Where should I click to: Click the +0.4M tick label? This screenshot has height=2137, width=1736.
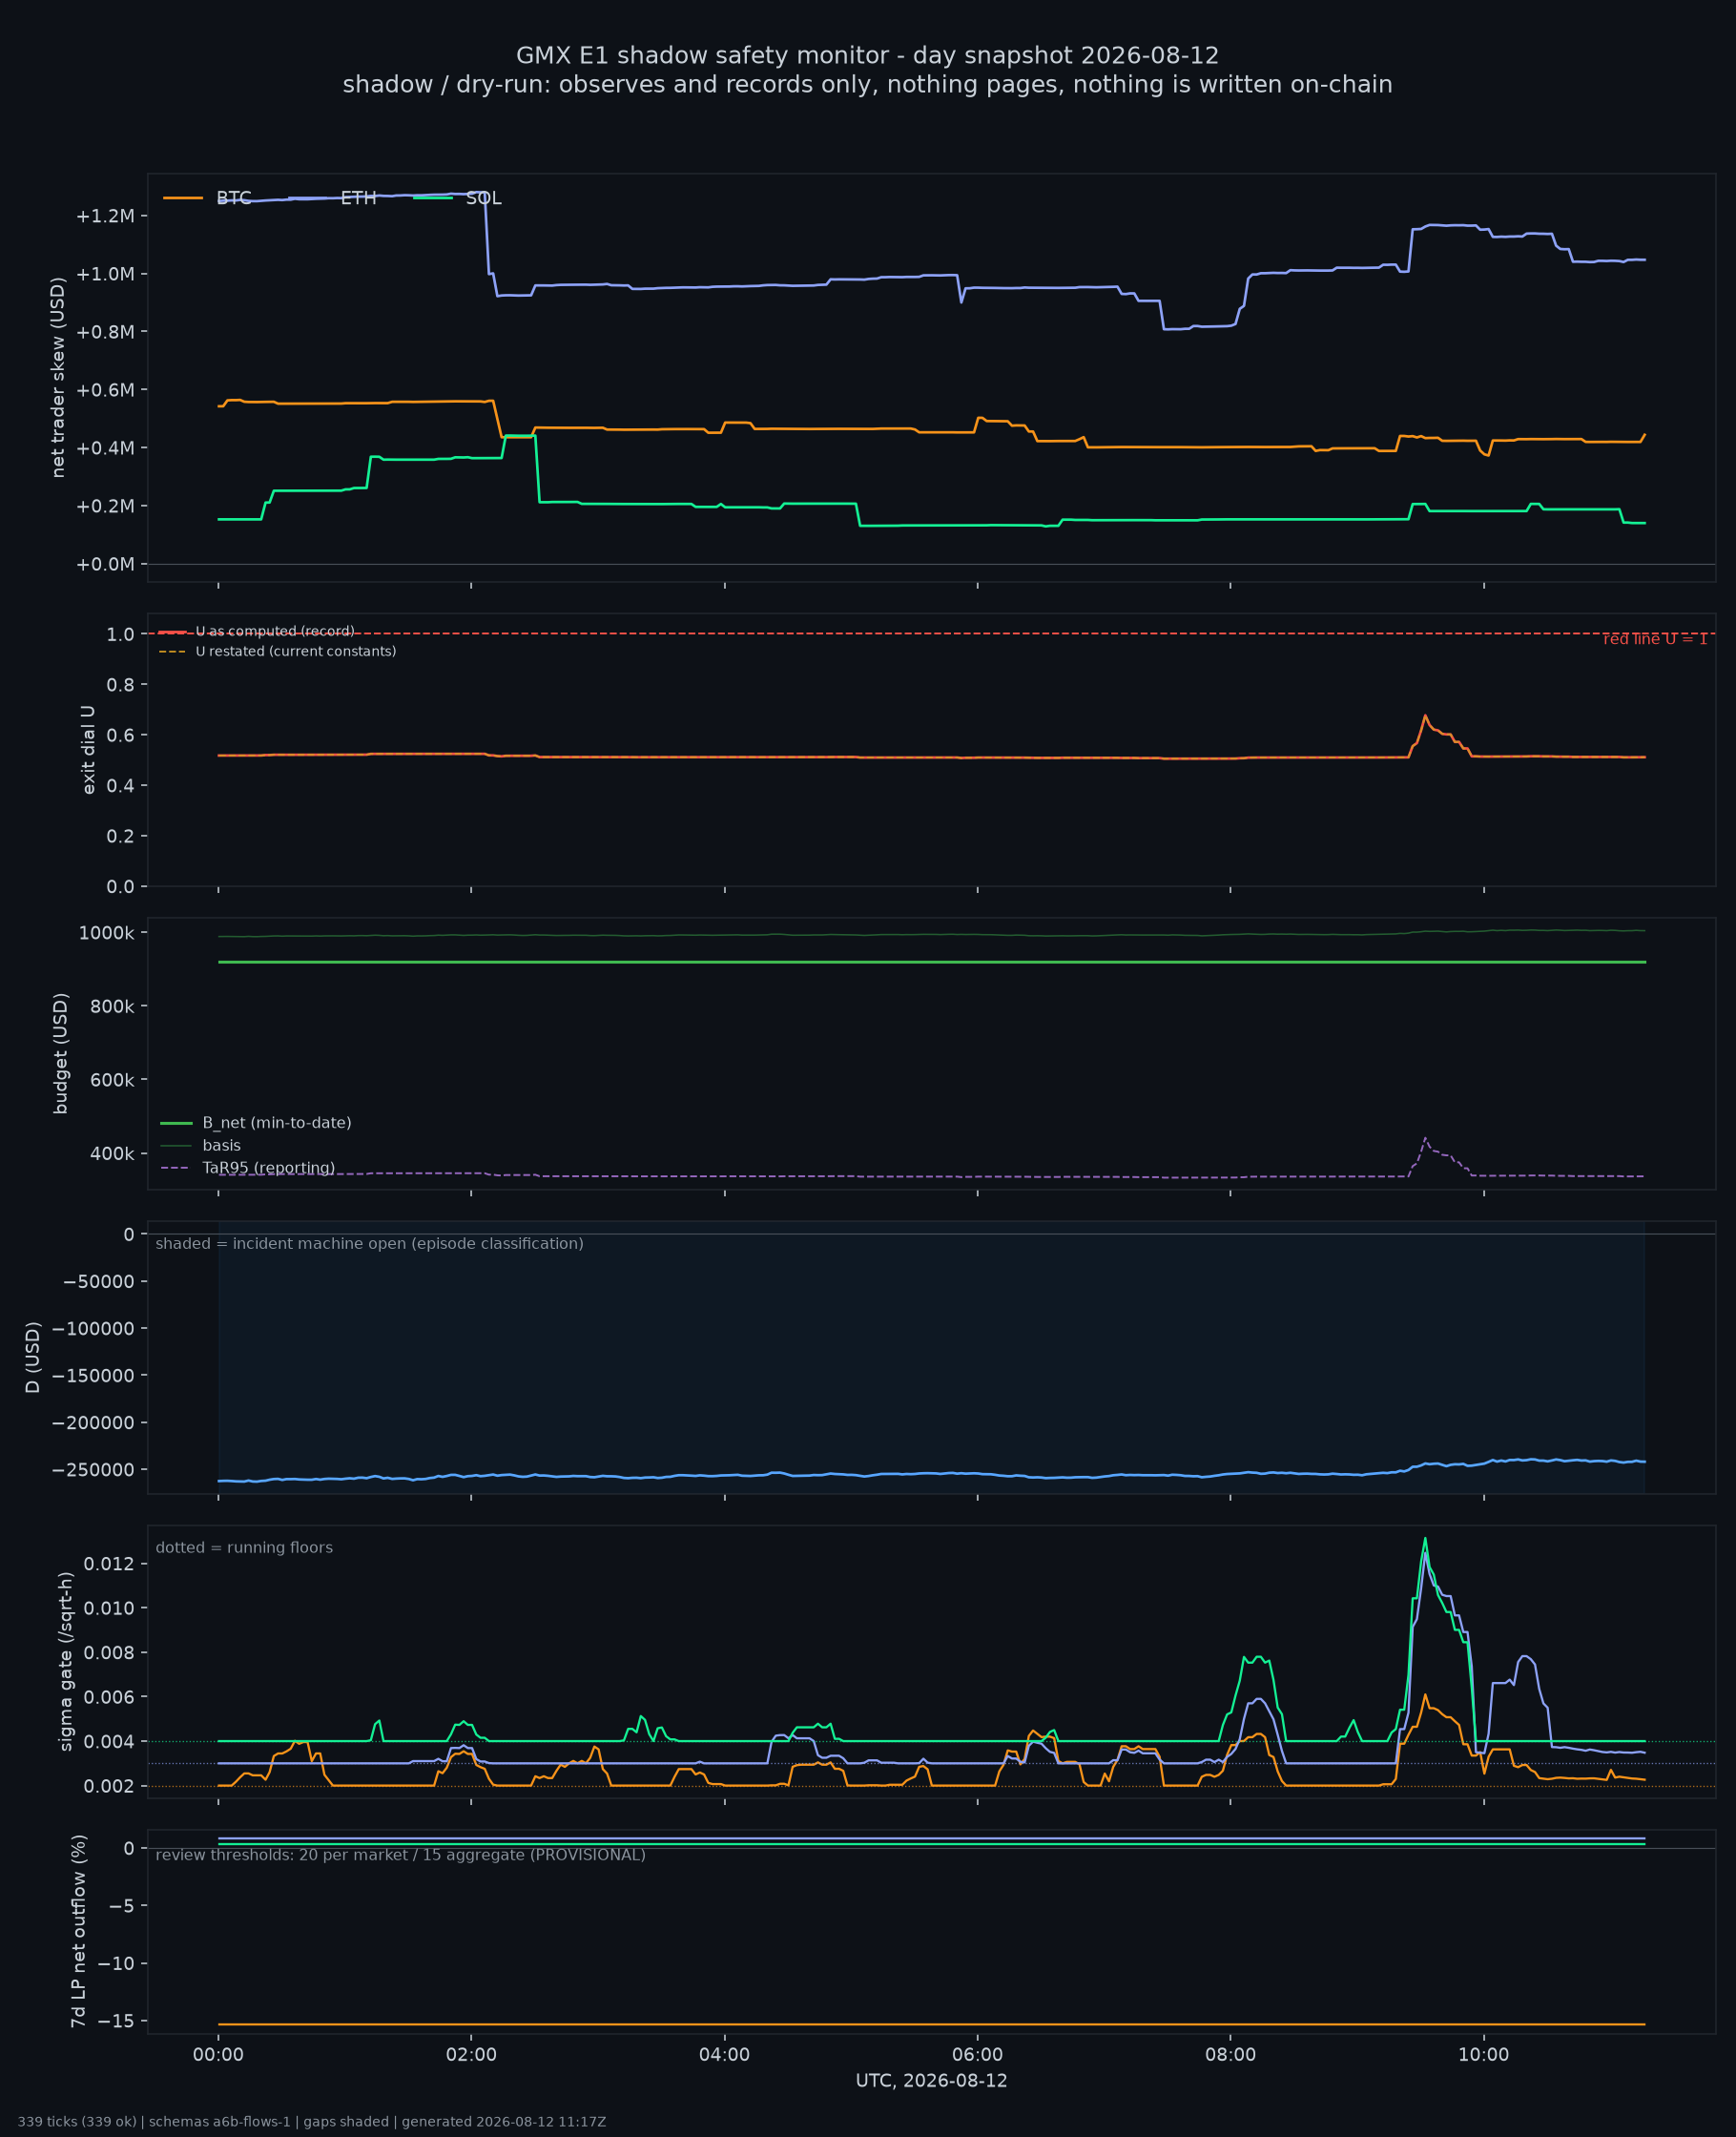point(105,448)
